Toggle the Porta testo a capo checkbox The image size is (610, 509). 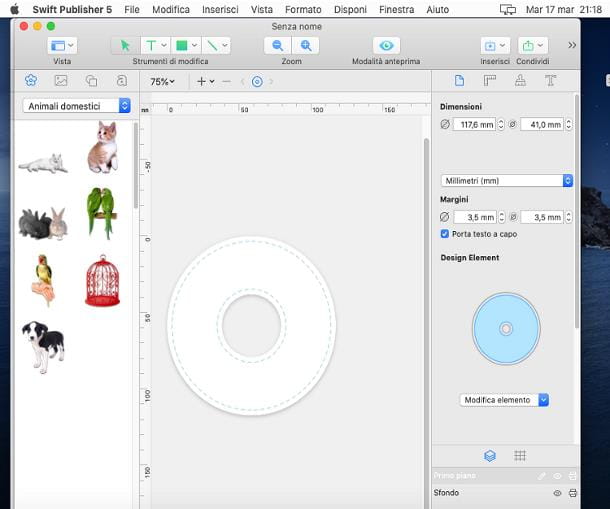coord(445,234)
